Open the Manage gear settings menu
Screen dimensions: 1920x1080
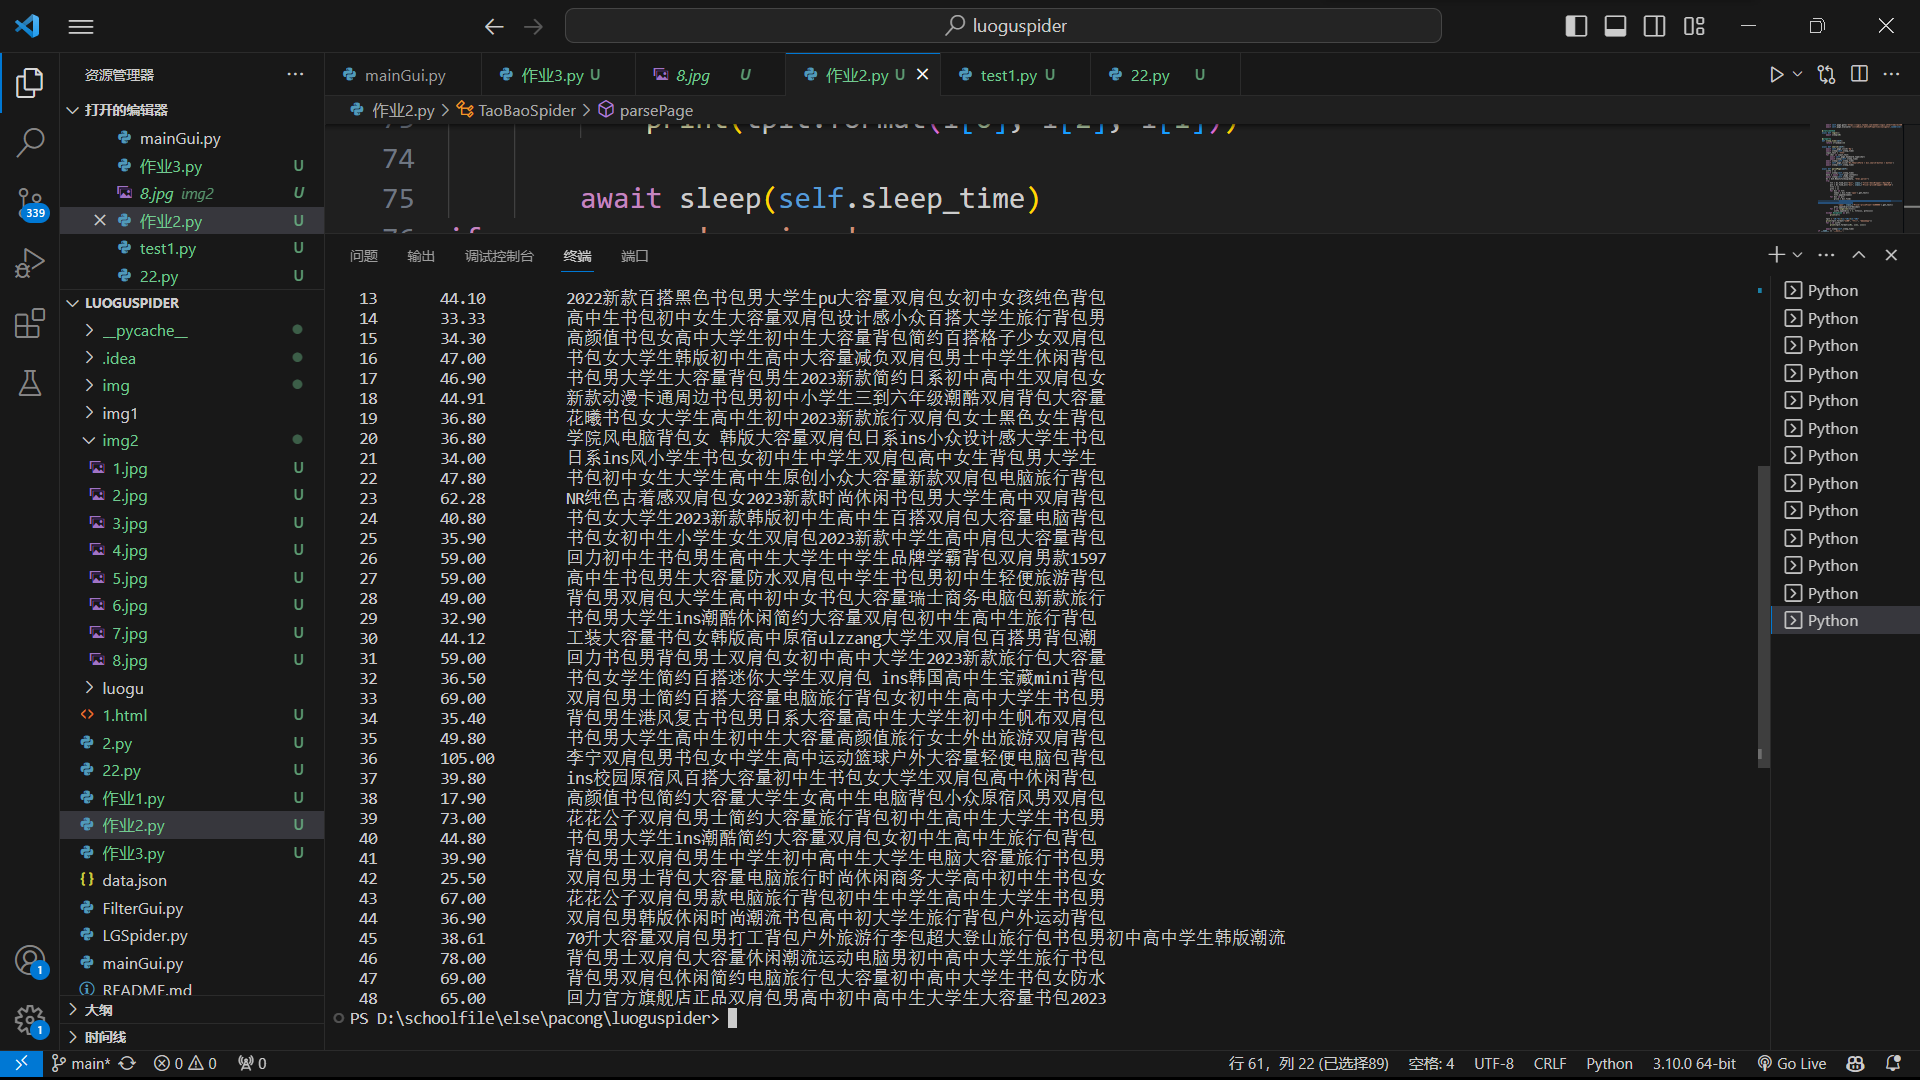click(x=30, y=1020)
